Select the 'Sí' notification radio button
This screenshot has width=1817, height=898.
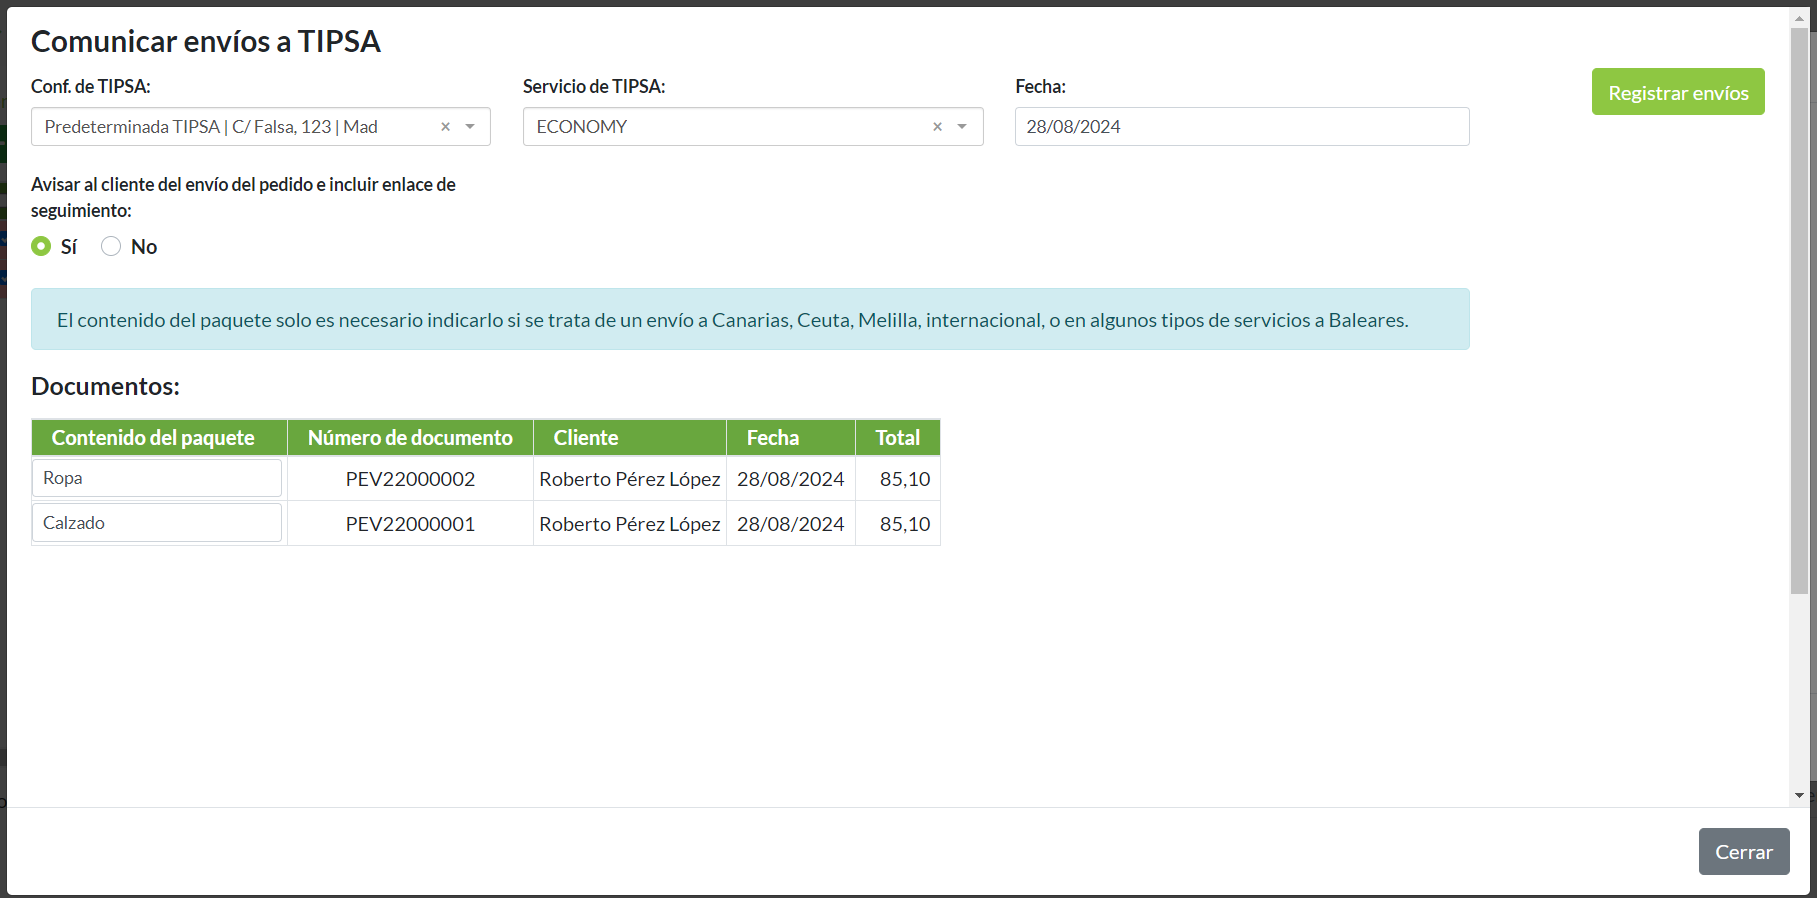pos(41,246)
